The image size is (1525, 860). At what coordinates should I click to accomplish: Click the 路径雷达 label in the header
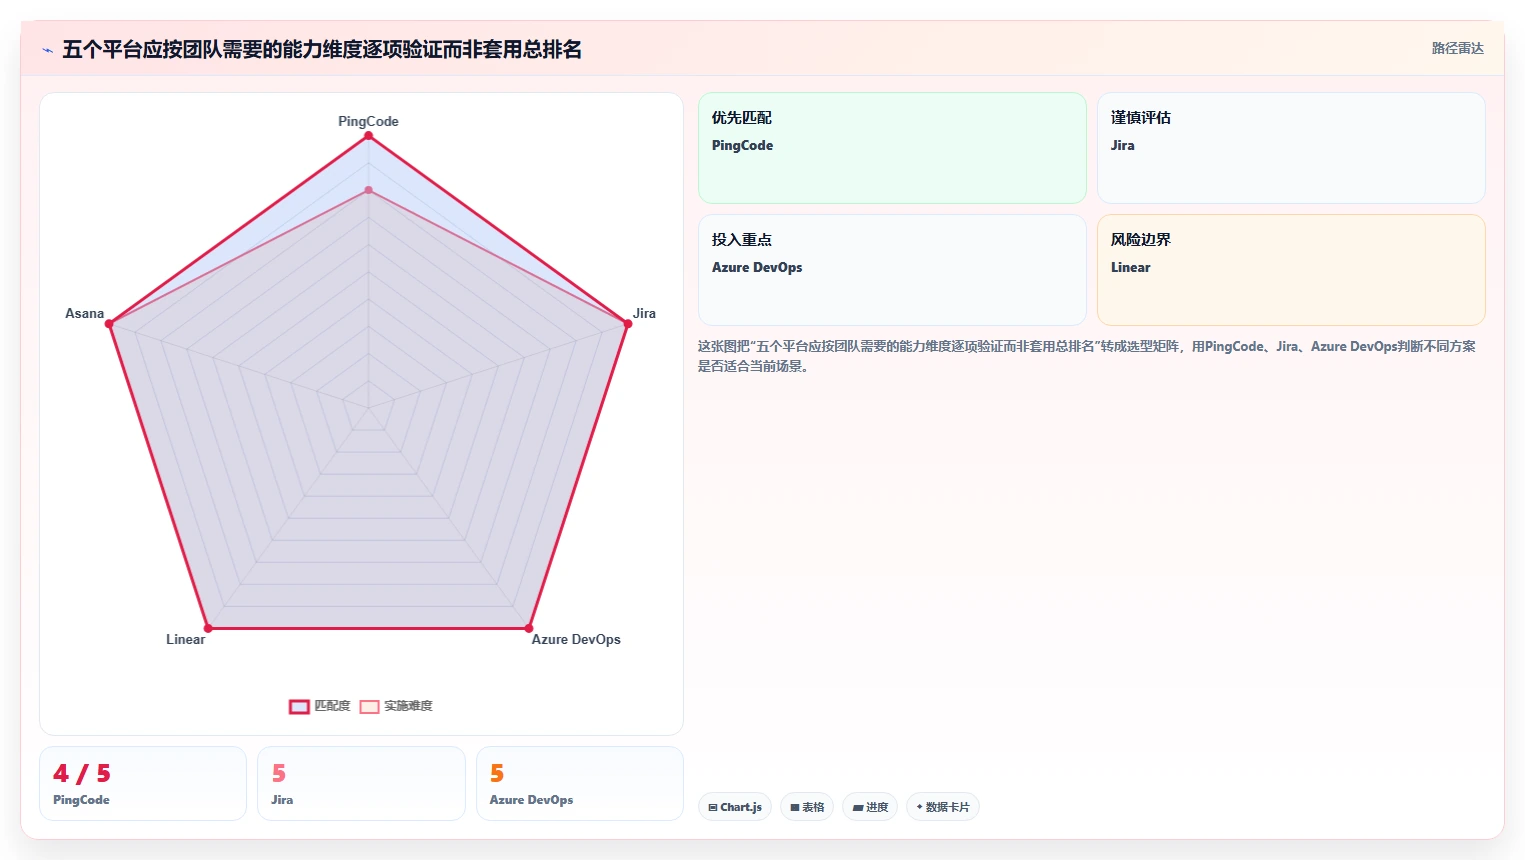point(1457,48)
